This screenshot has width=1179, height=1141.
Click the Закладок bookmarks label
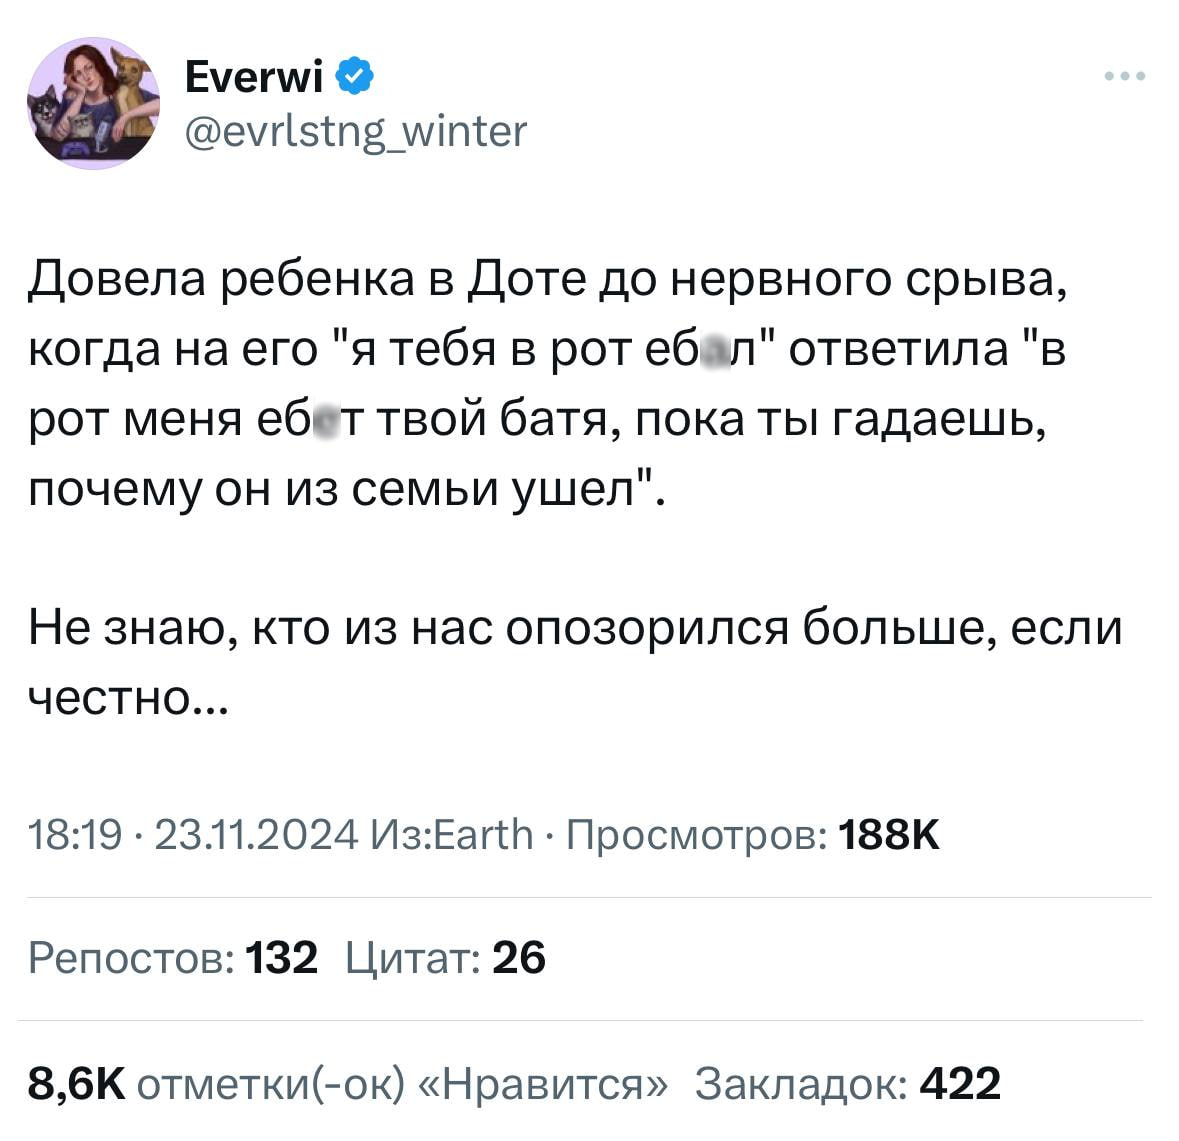800,1083
